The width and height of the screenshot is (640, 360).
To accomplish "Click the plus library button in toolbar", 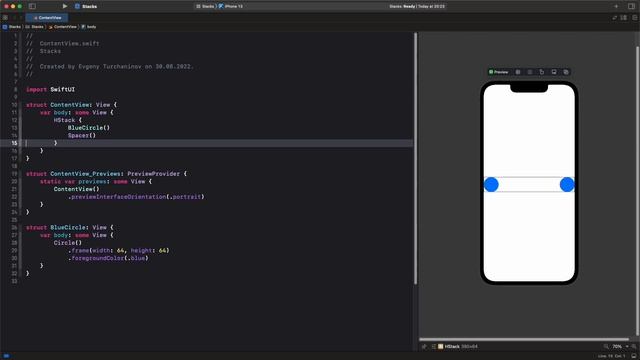I will point(616,6).
